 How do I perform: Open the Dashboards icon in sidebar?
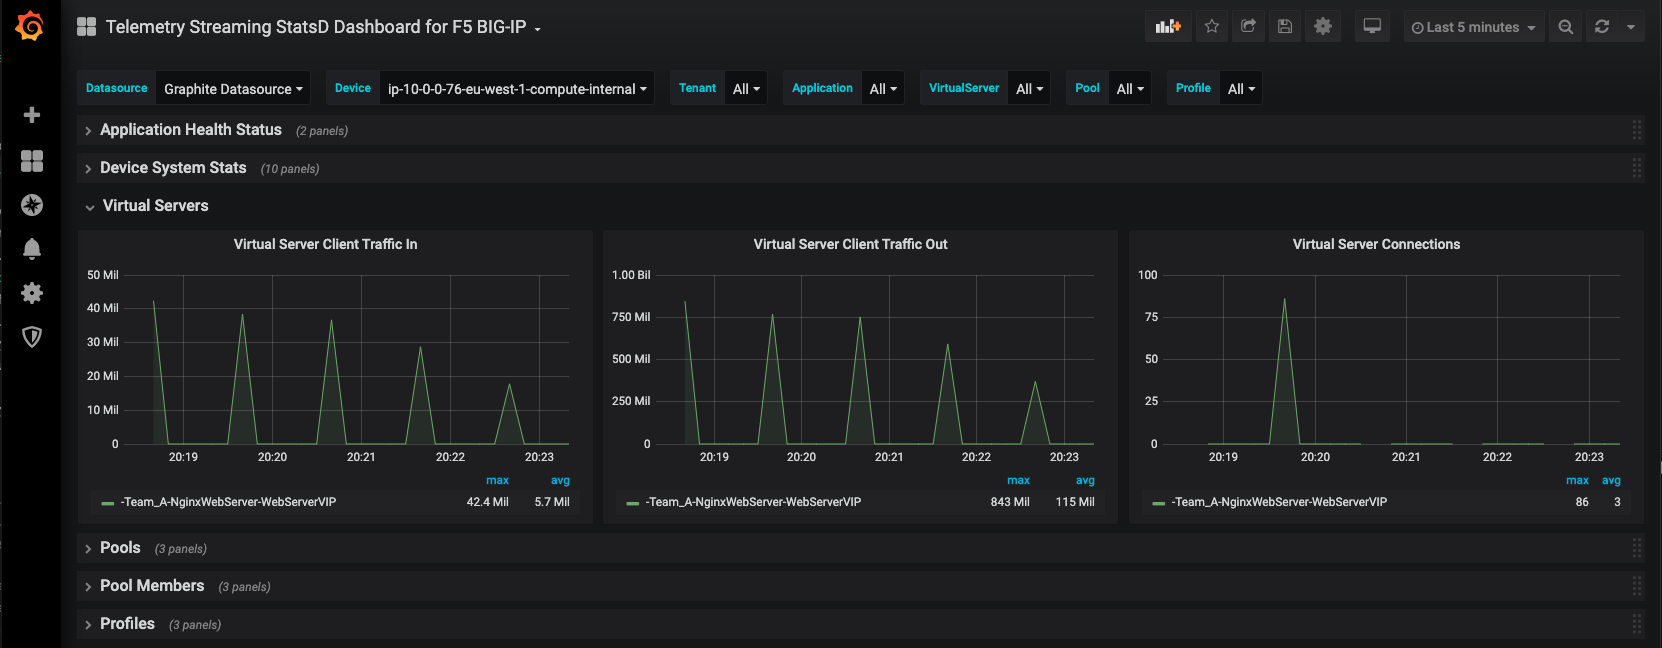[32, 161]
